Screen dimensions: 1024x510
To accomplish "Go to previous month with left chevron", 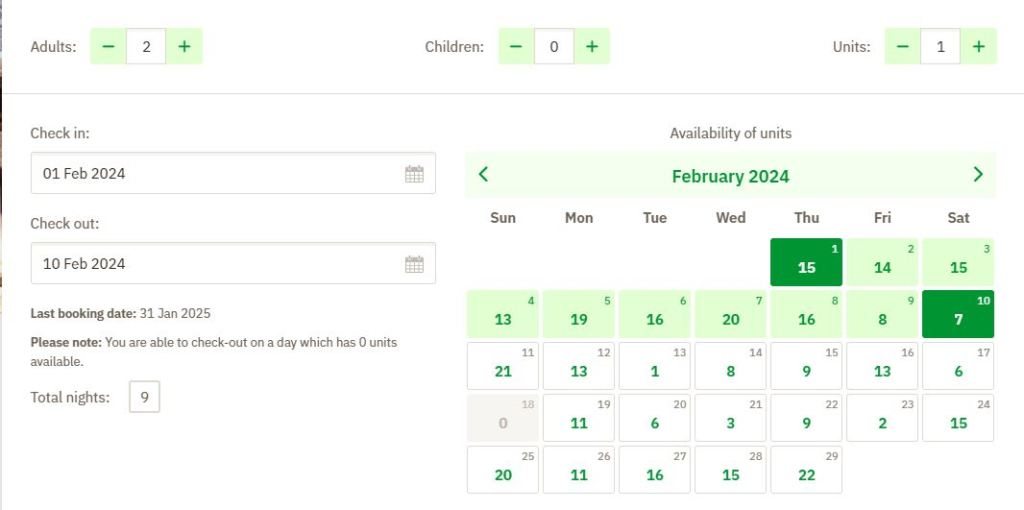I will tap(484, 175).
